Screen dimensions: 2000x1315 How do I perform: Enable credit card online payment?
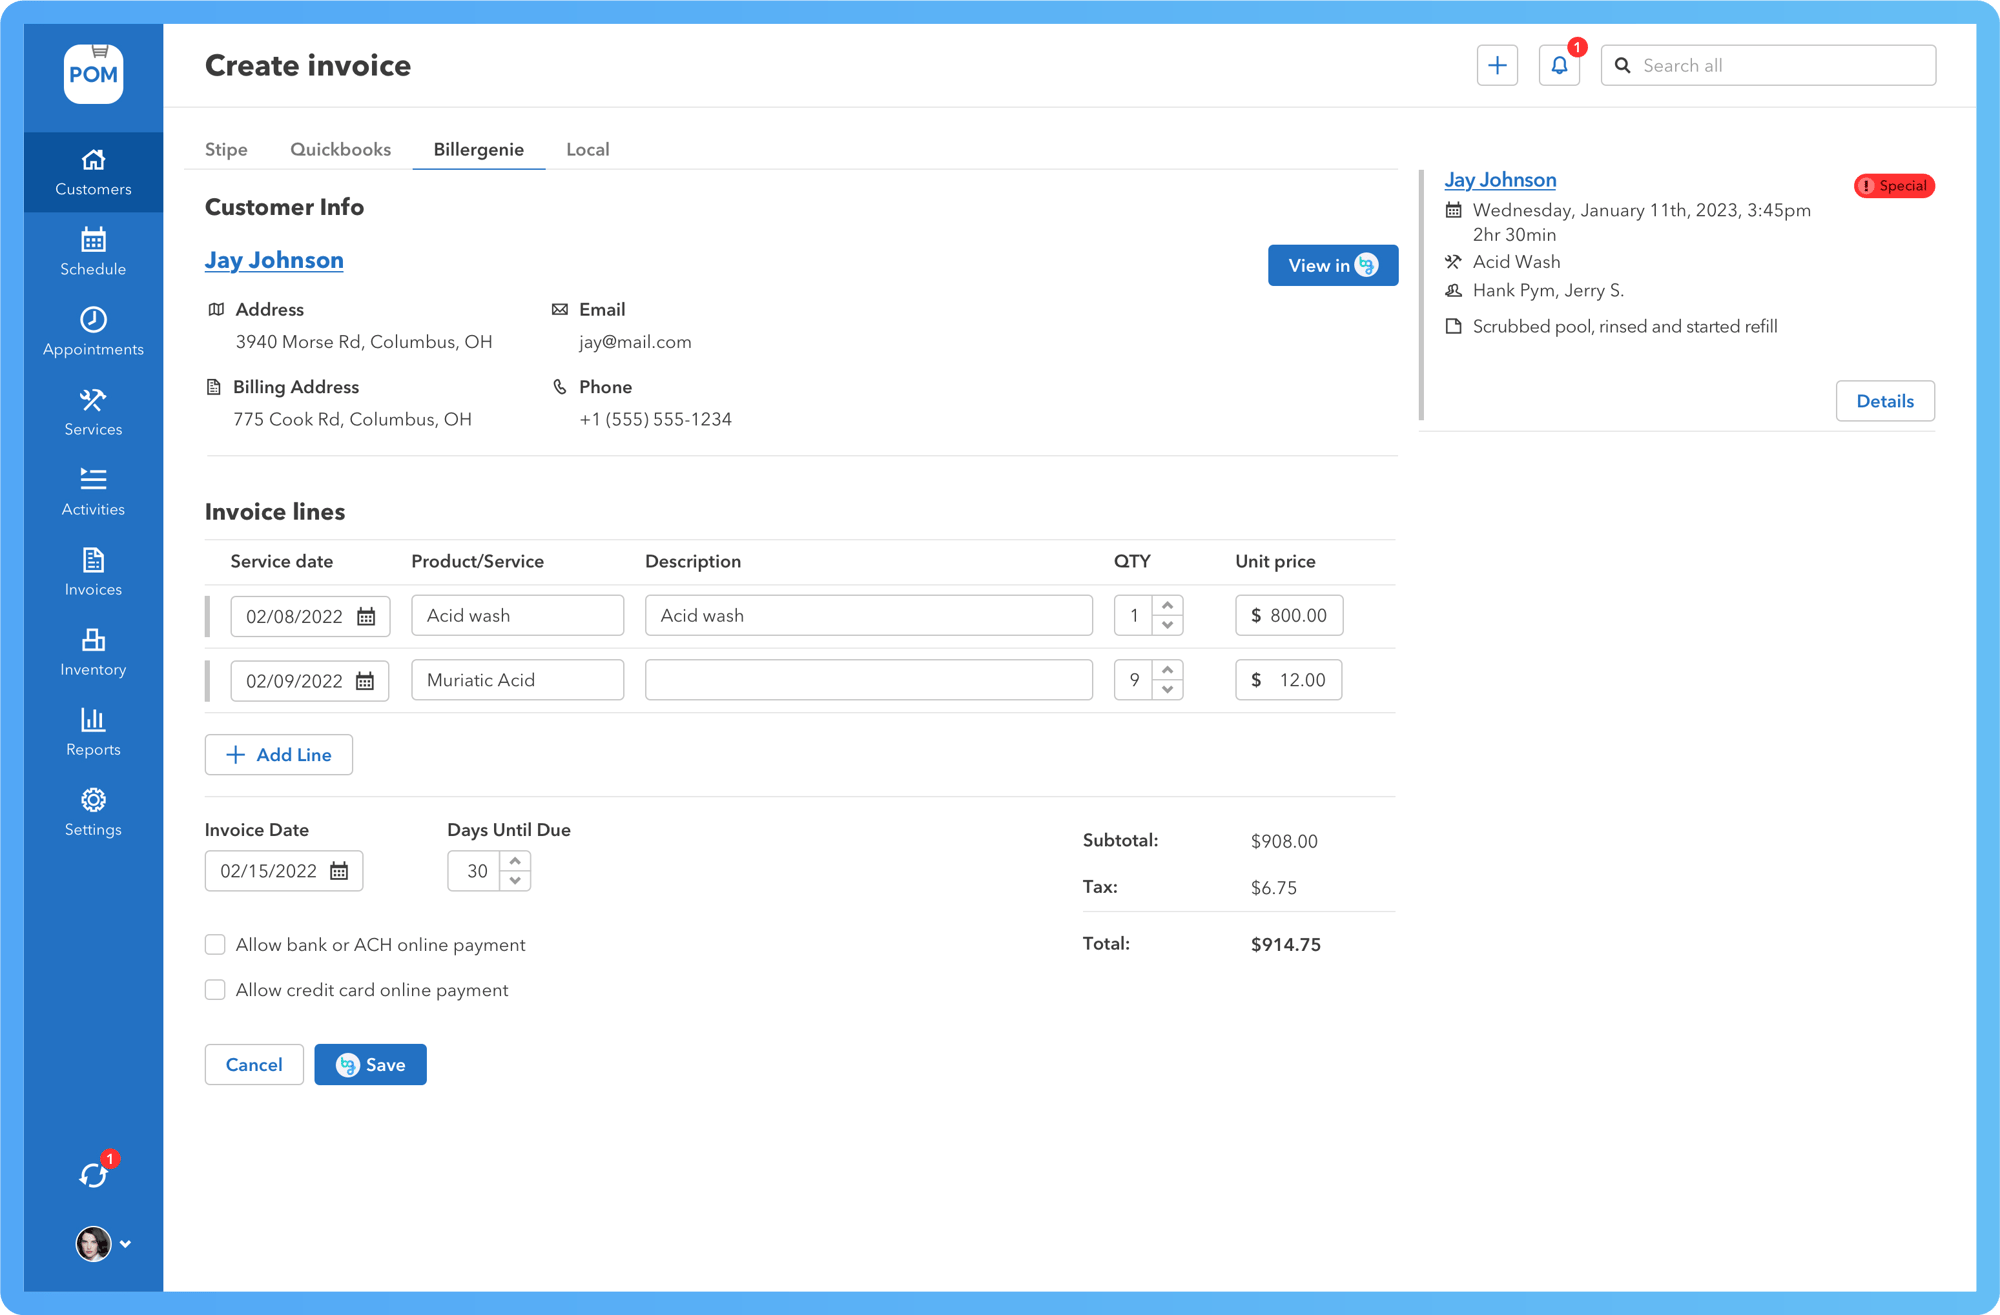215,989
